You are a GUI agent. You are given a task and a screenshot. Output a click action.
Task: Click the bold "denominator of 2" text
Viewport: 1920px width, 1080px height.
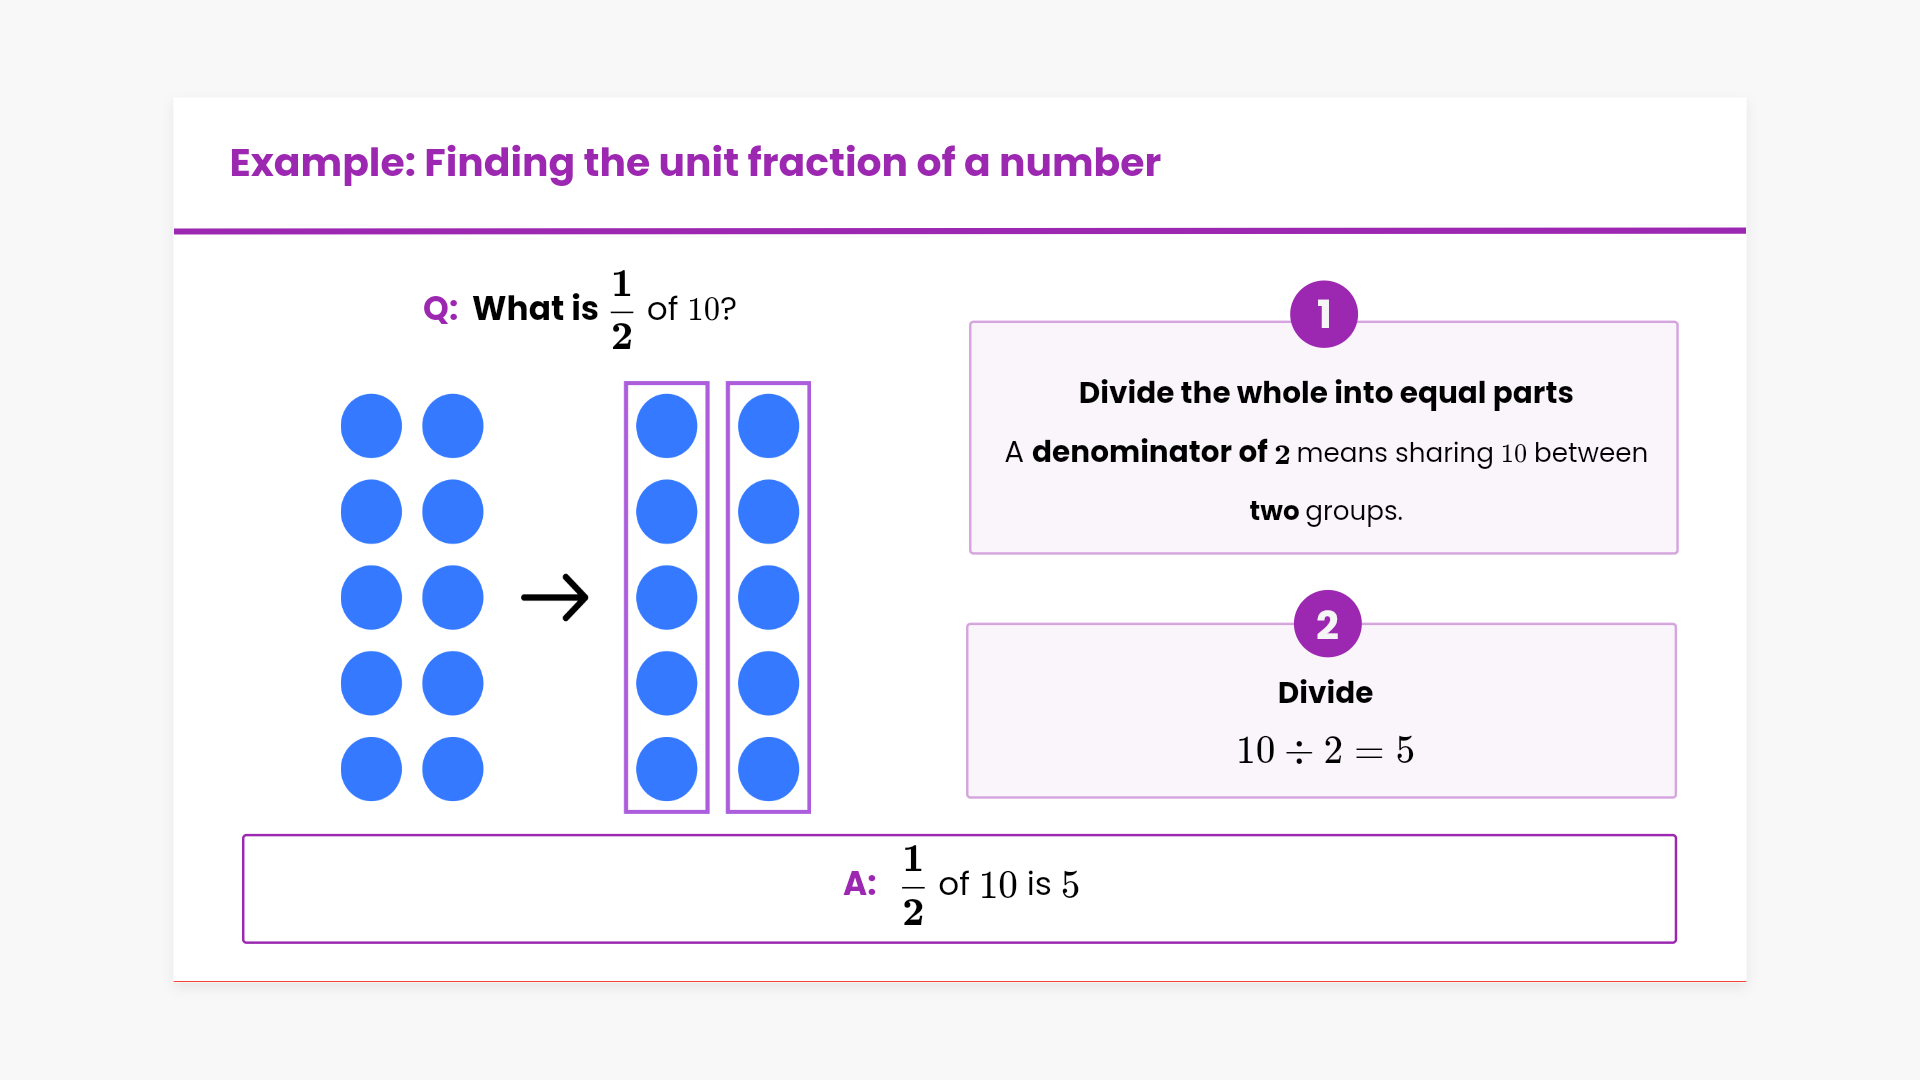coord(1160,452)
